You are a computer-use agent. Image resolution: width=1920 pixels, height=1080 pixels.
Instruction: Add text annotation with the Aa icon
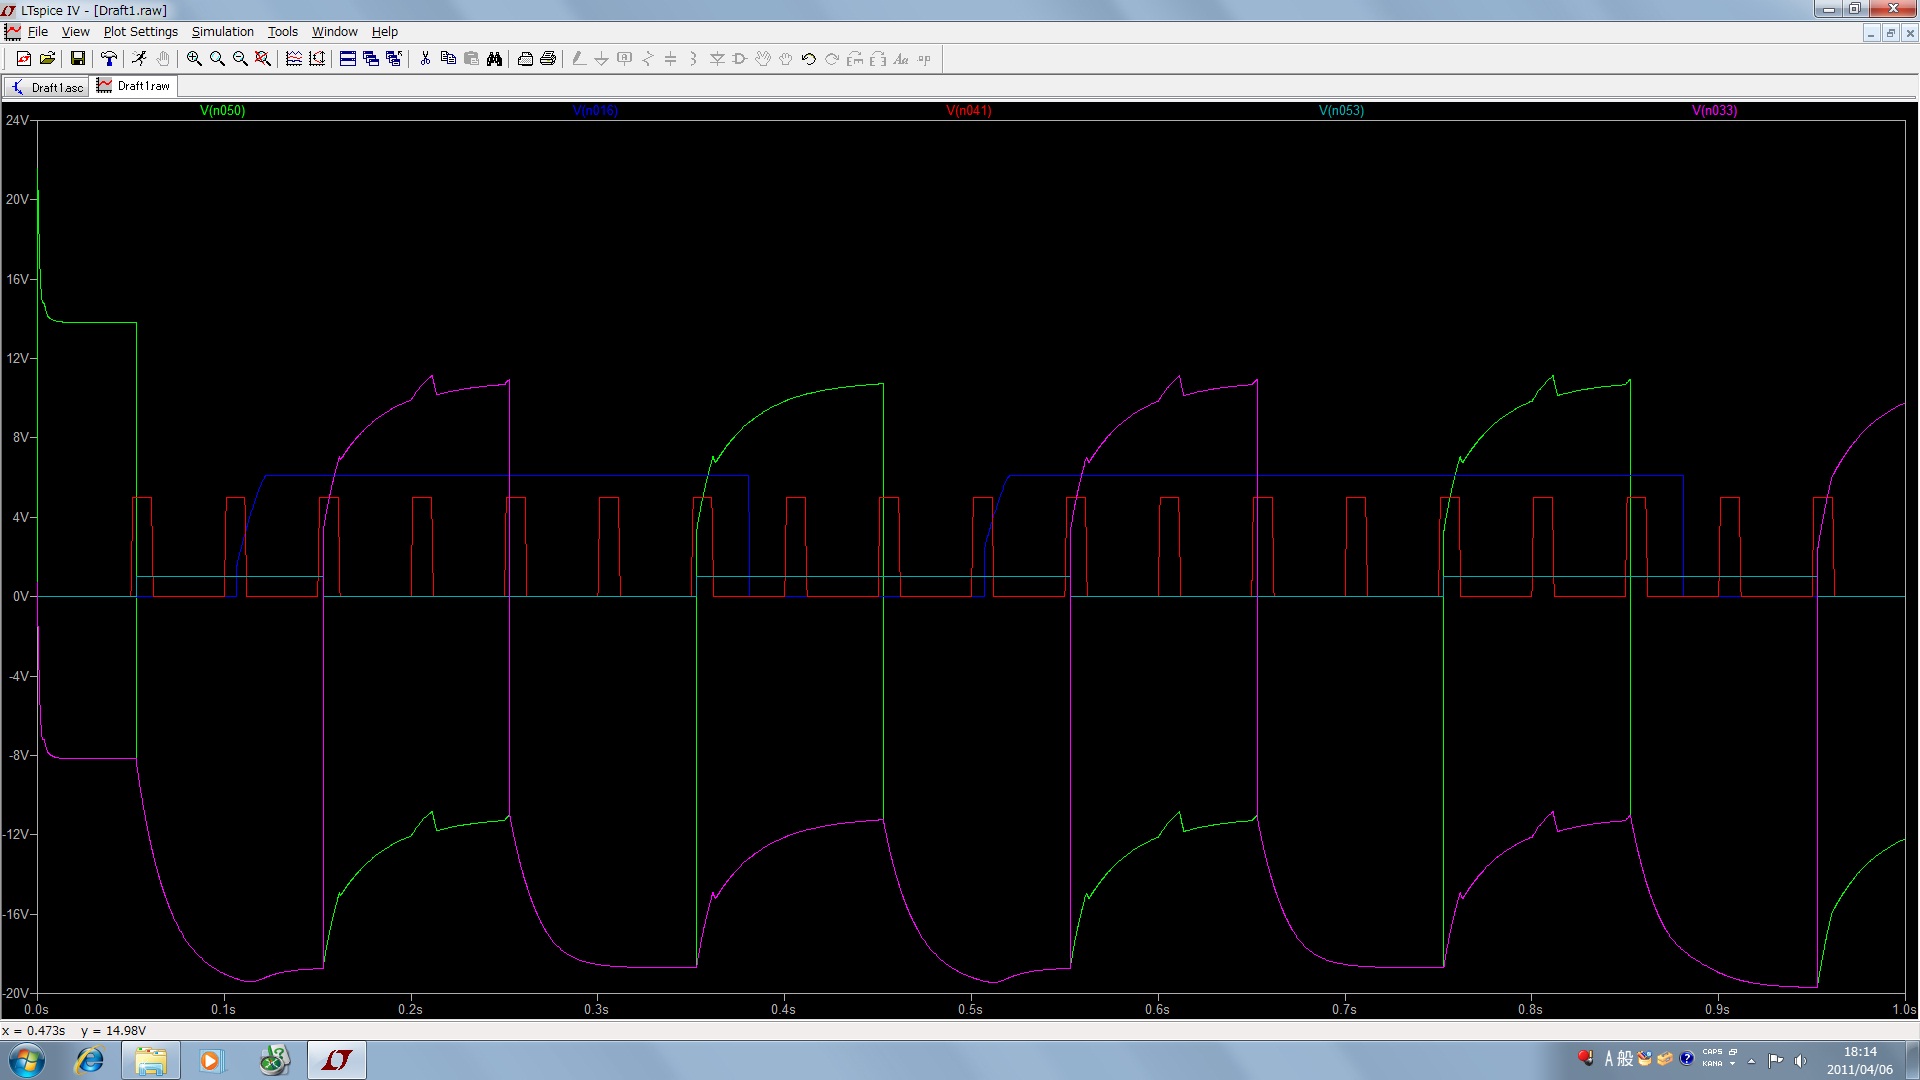[x=900, y=59]
